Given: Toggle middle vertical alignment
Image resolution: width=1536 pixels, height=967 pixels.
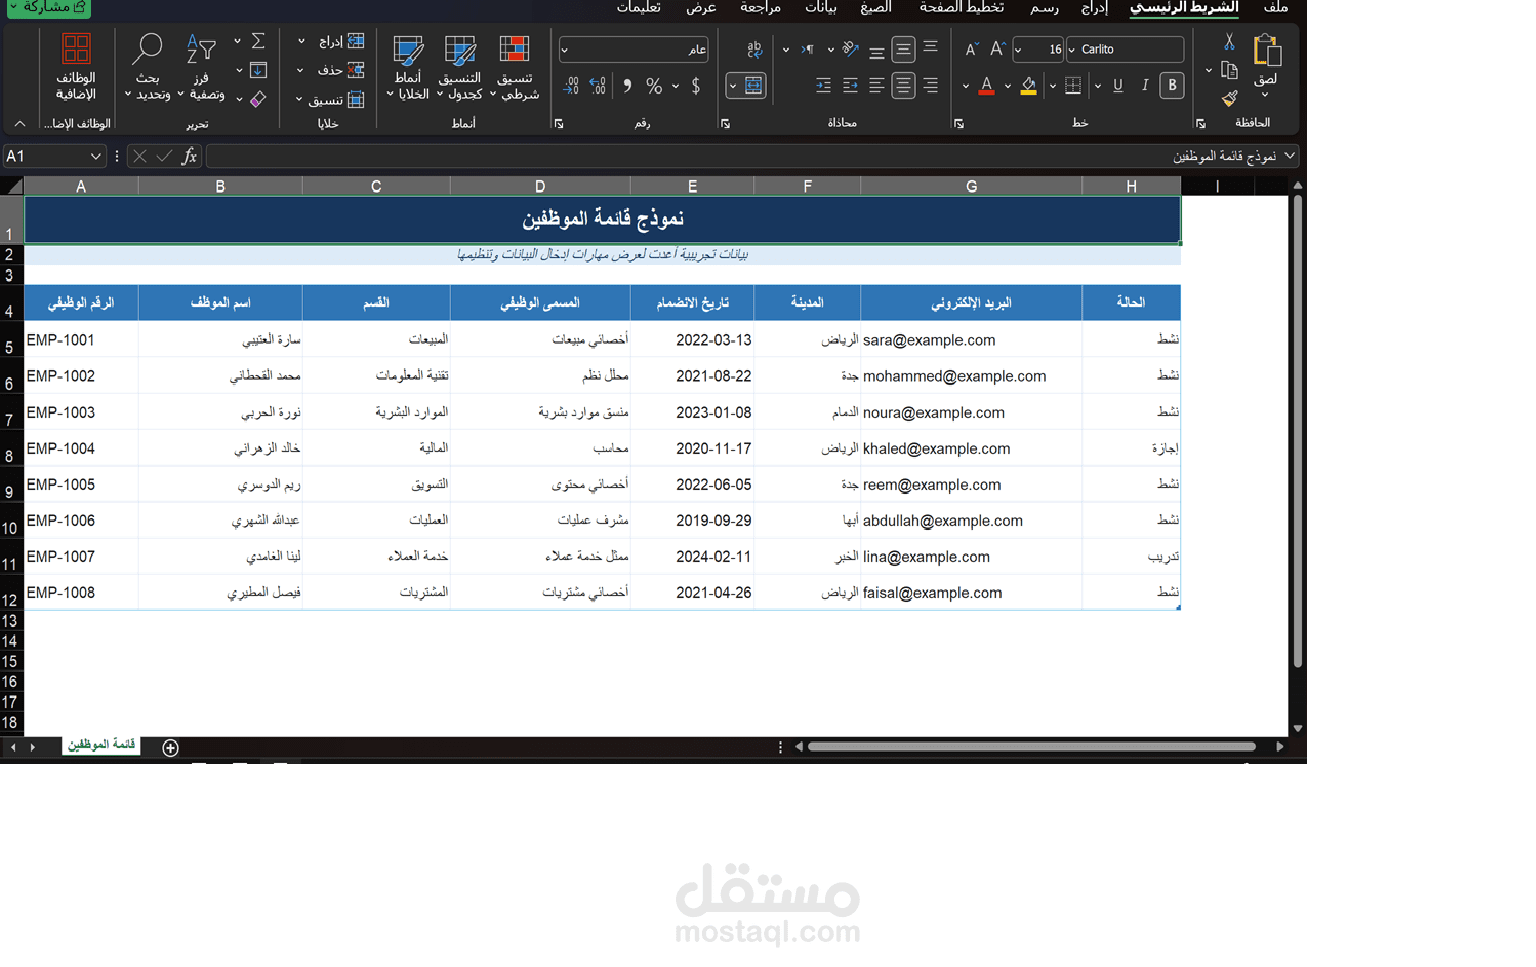Looking at the screenshot, I should point(903,49).
